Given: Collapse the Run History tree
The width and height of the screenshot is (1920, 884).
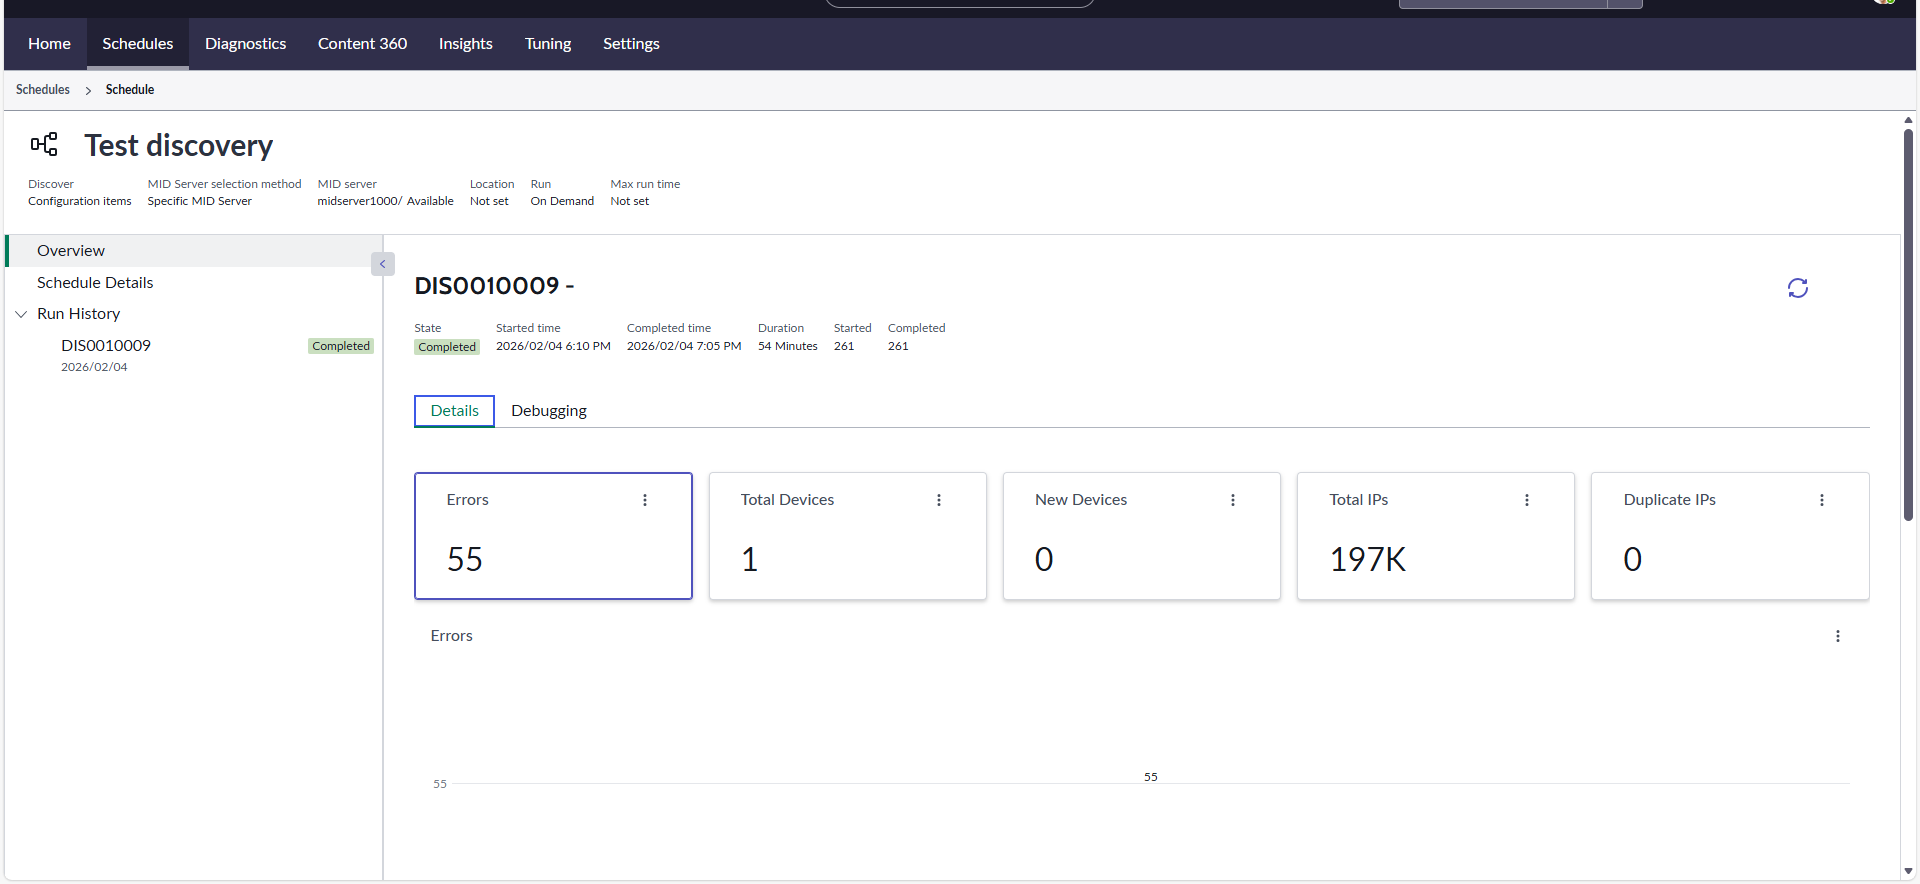Looking at the screenshot, I should (x=21, y=314).
